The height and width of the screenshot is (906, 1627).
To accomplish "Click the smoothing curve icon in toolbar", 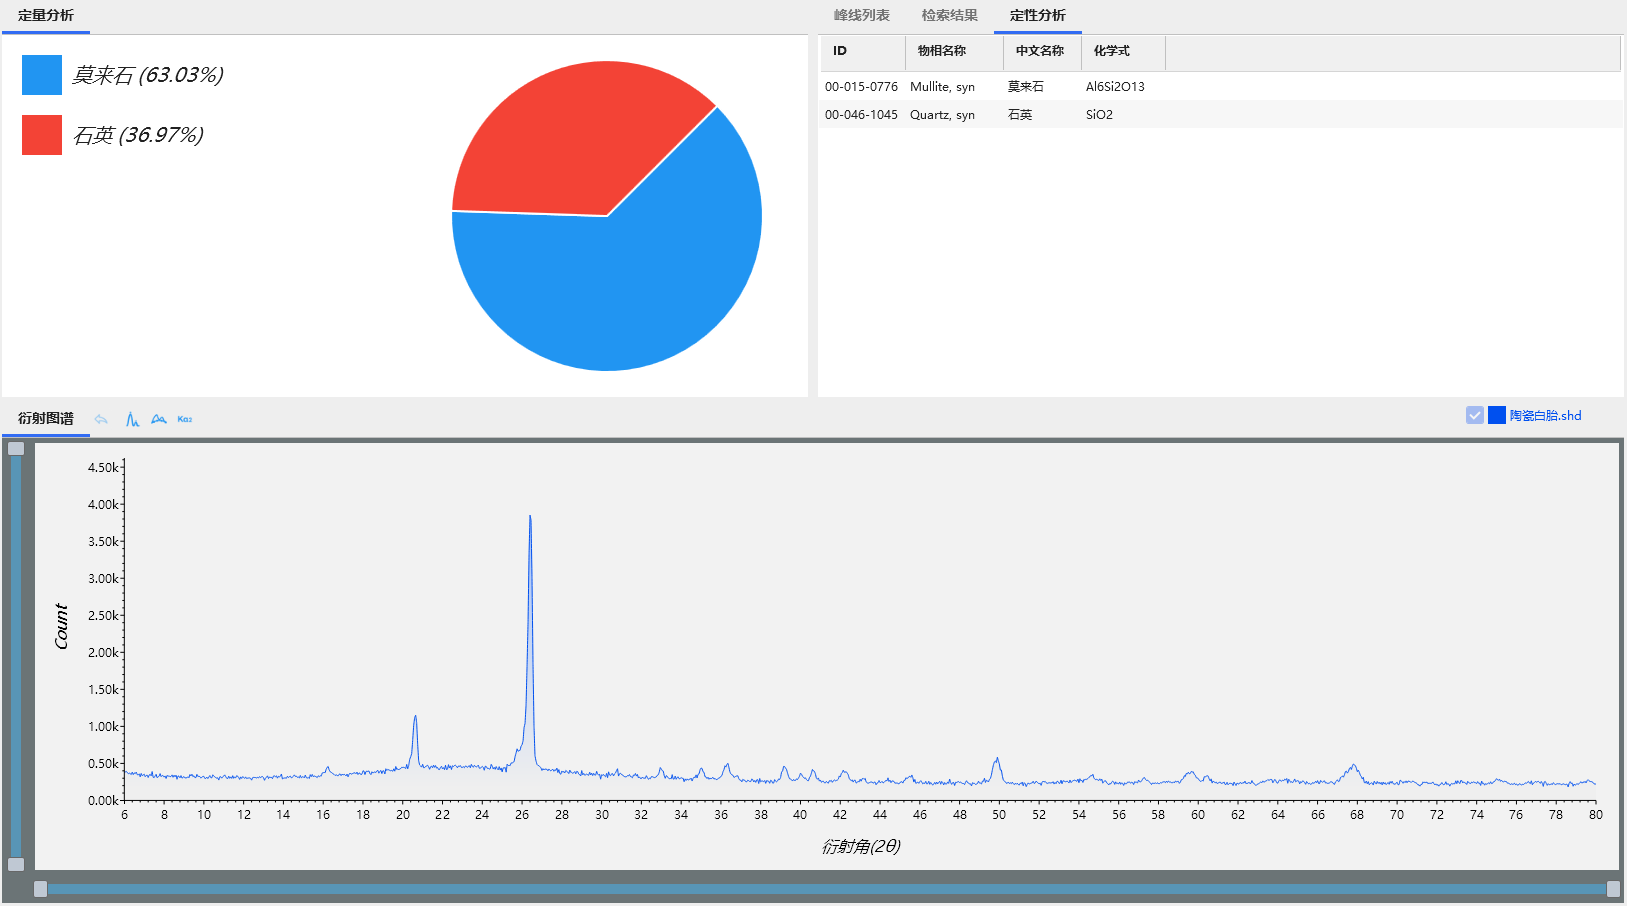I will pos(159,419).
